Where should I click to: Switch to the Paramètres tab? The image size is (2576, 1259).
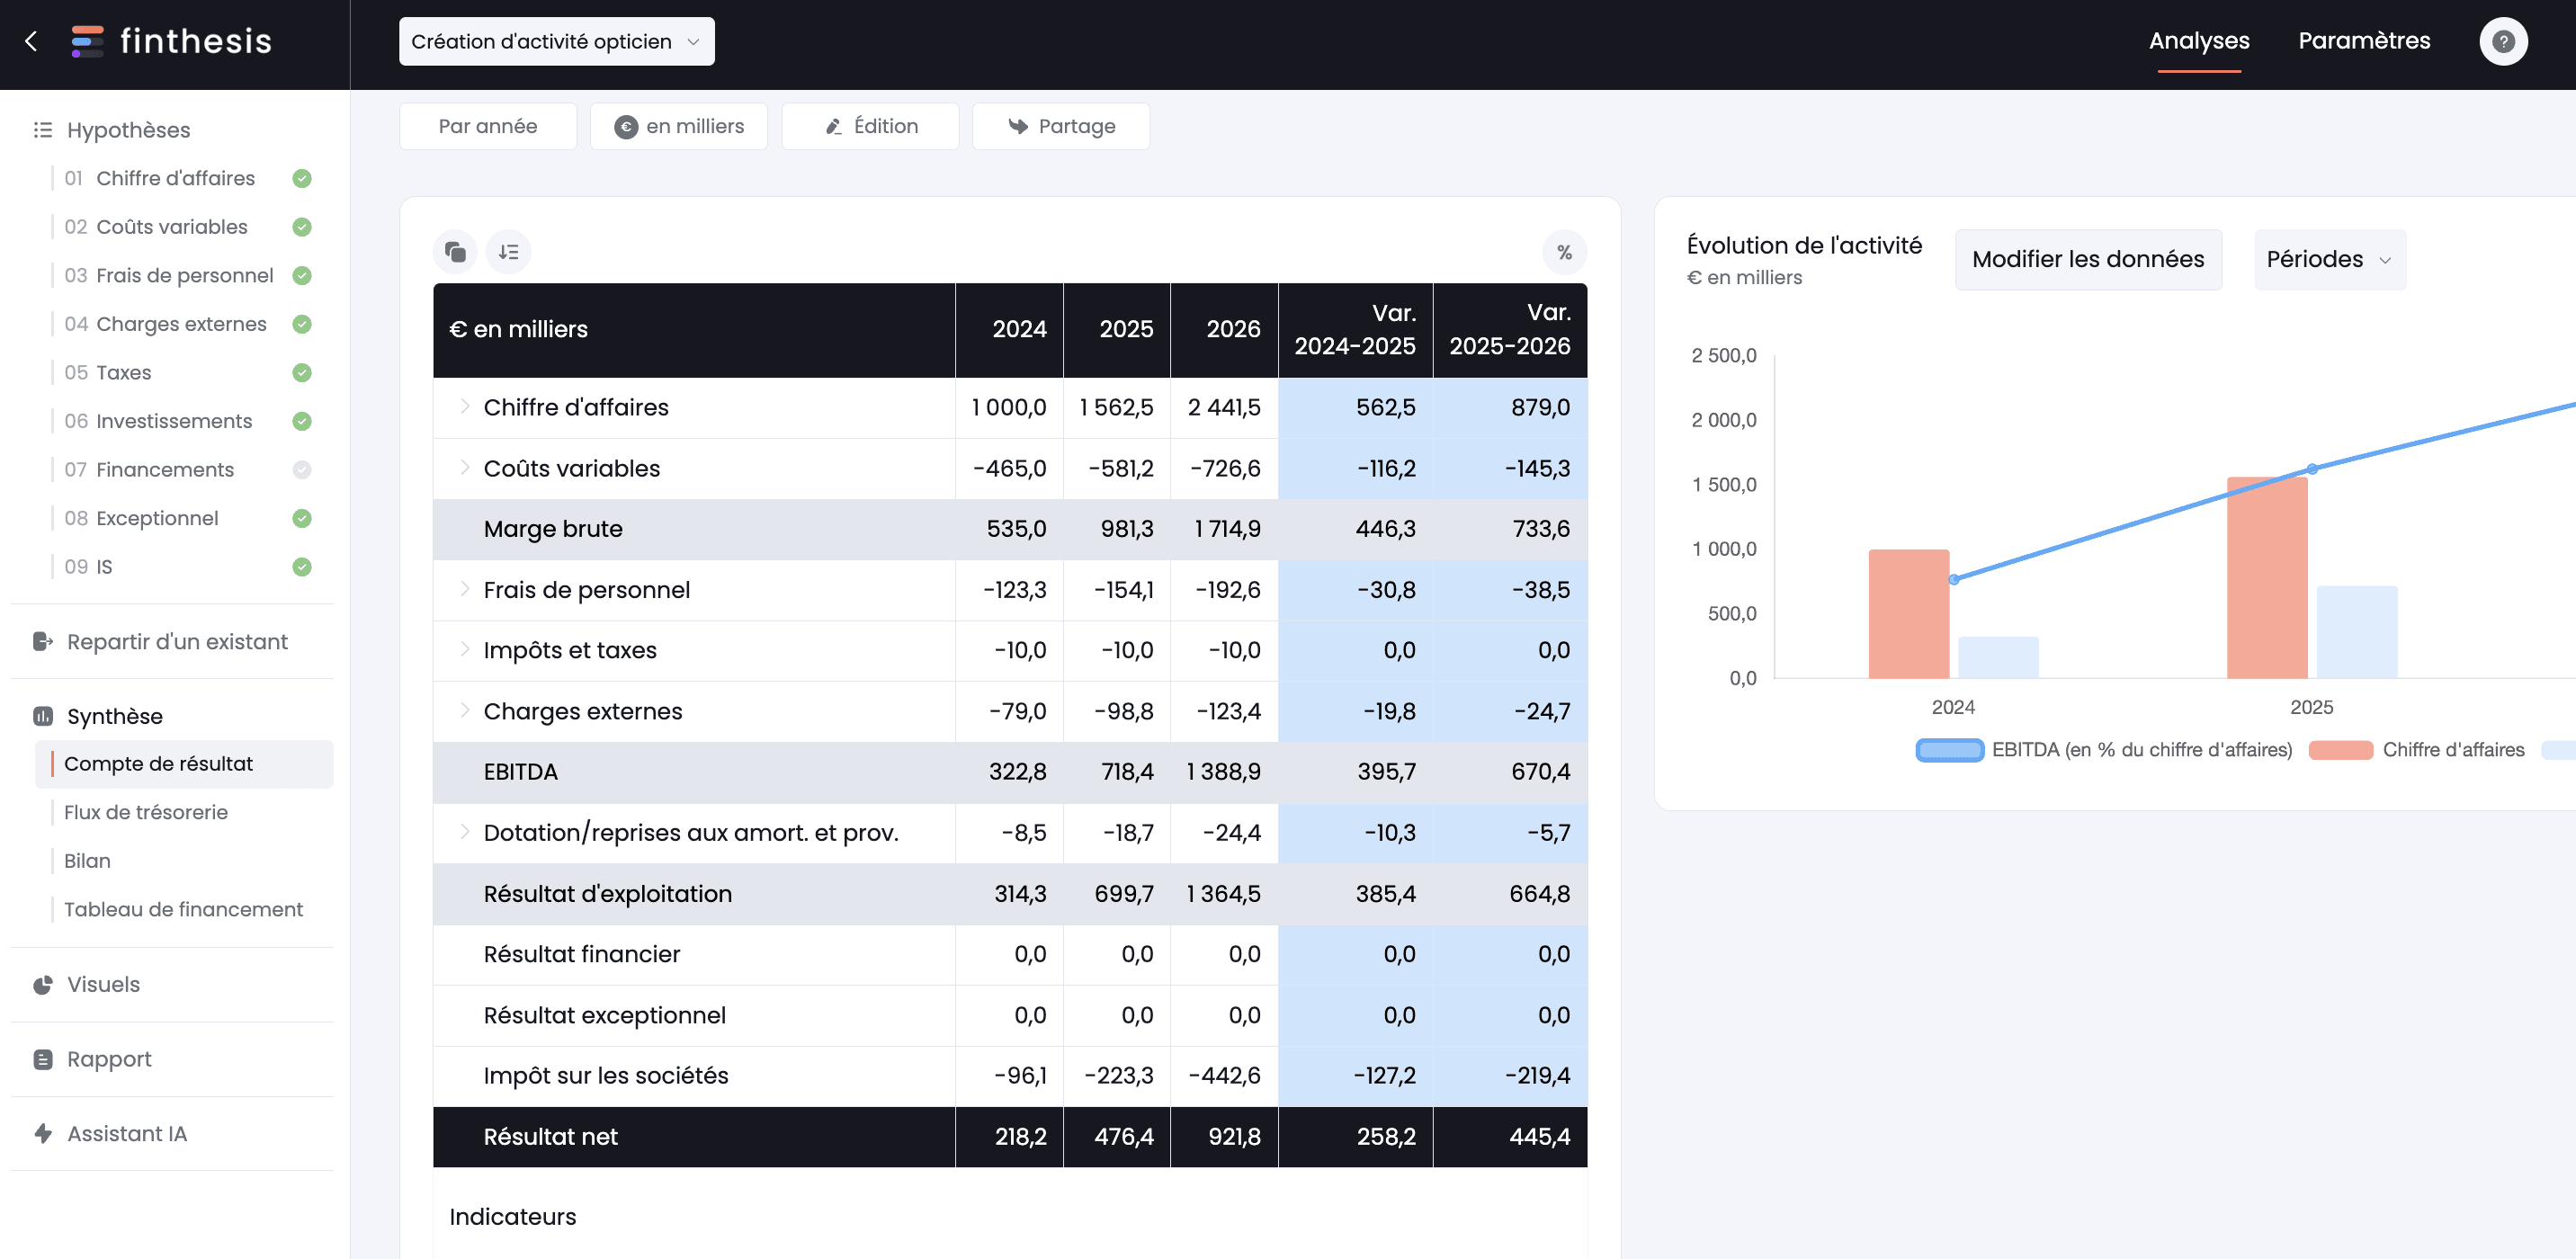point(2363,41)
